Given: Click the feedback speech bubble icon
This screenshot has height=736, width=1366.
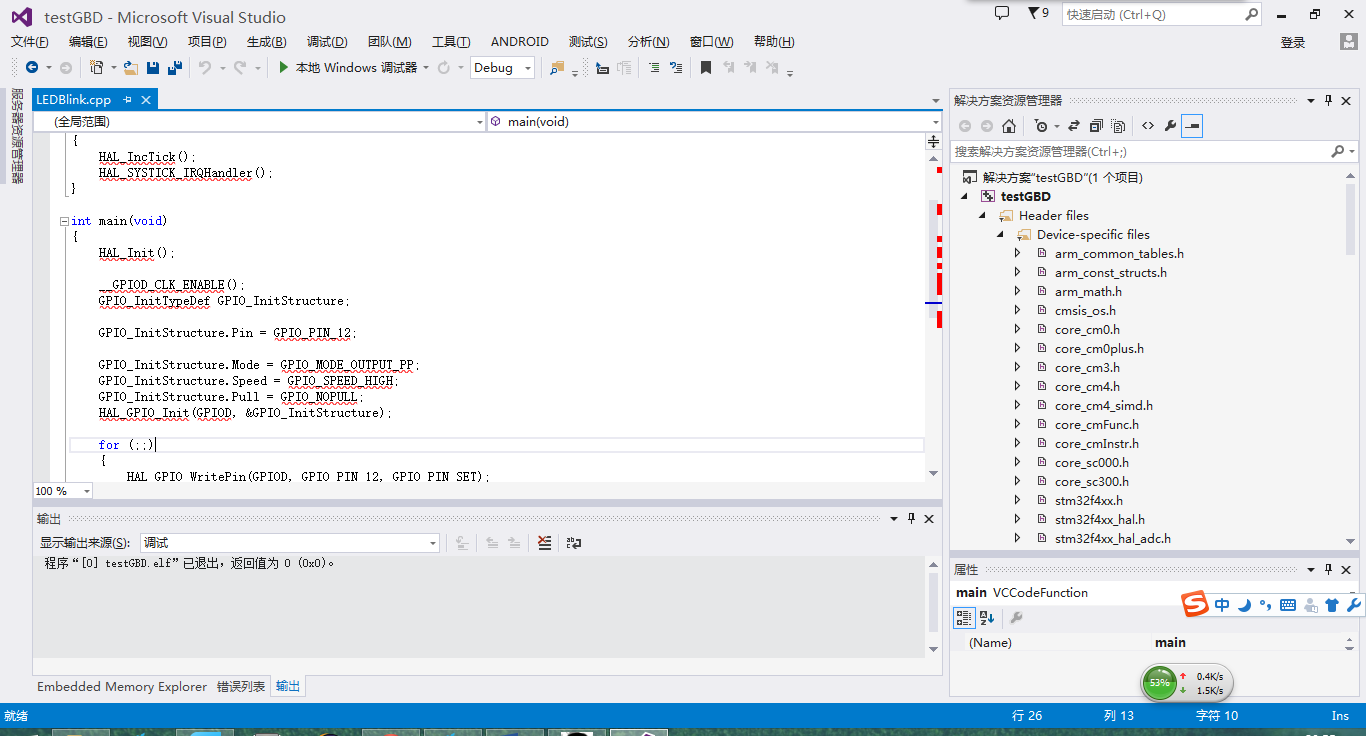Looking at the screenshot, I should point(1002,14).
